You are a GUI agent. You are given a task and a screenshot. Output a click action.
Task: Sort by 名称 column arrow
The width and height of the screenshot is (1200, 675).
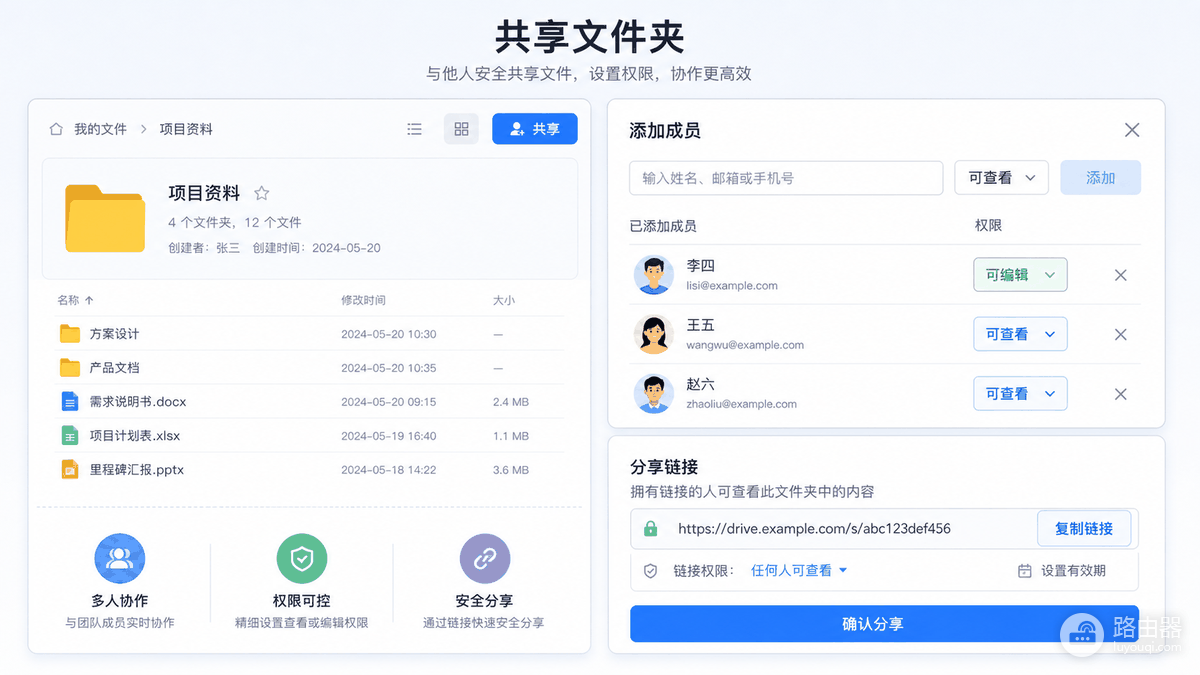[89, 300]
